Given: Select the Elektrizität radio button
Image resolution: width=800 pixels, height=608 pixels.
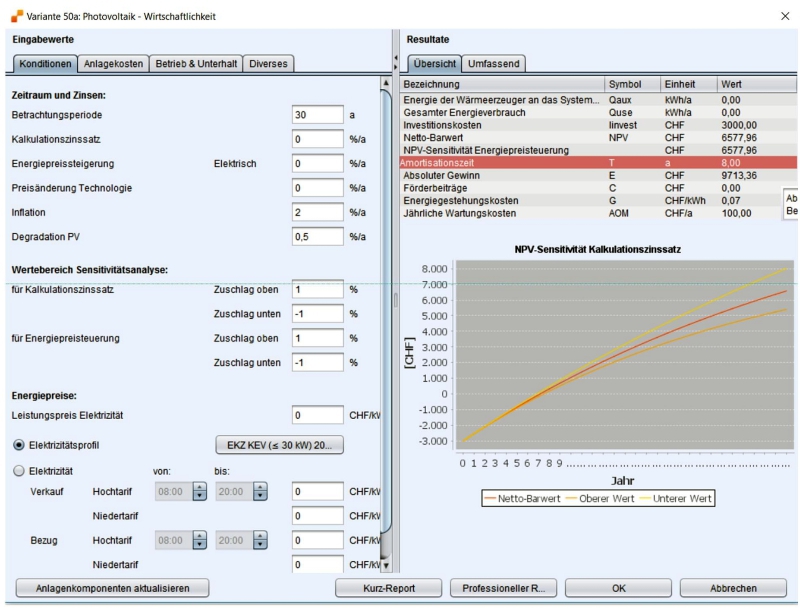Looking at the screenshot, I should coord(19,471).
